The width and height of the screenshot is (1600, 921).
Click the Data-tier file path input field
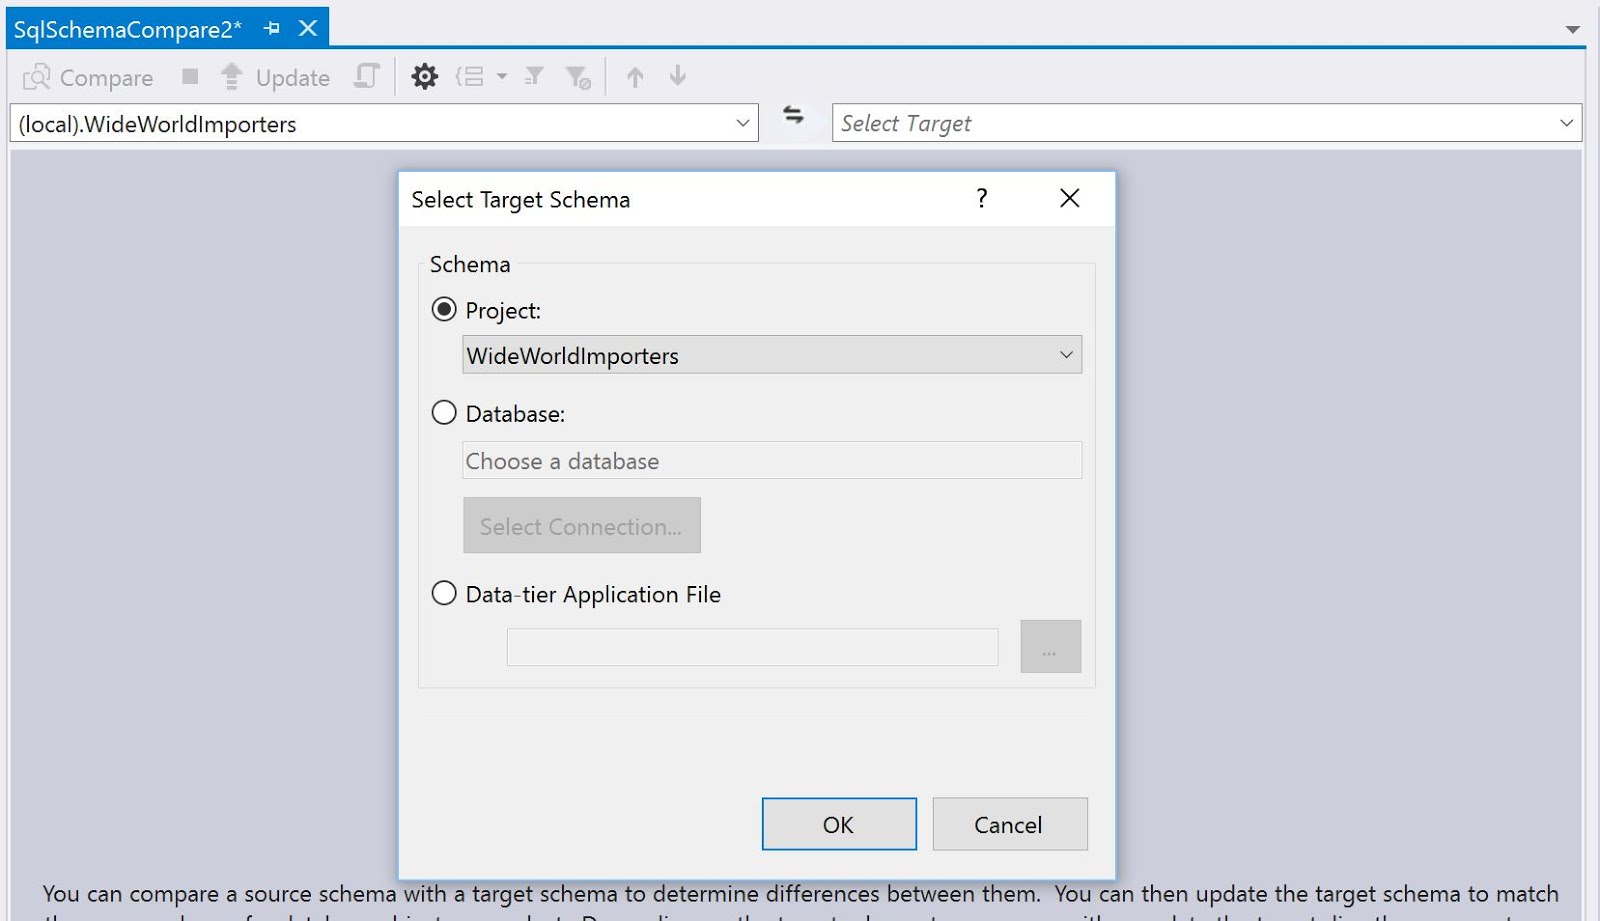[x=752, y=647]
